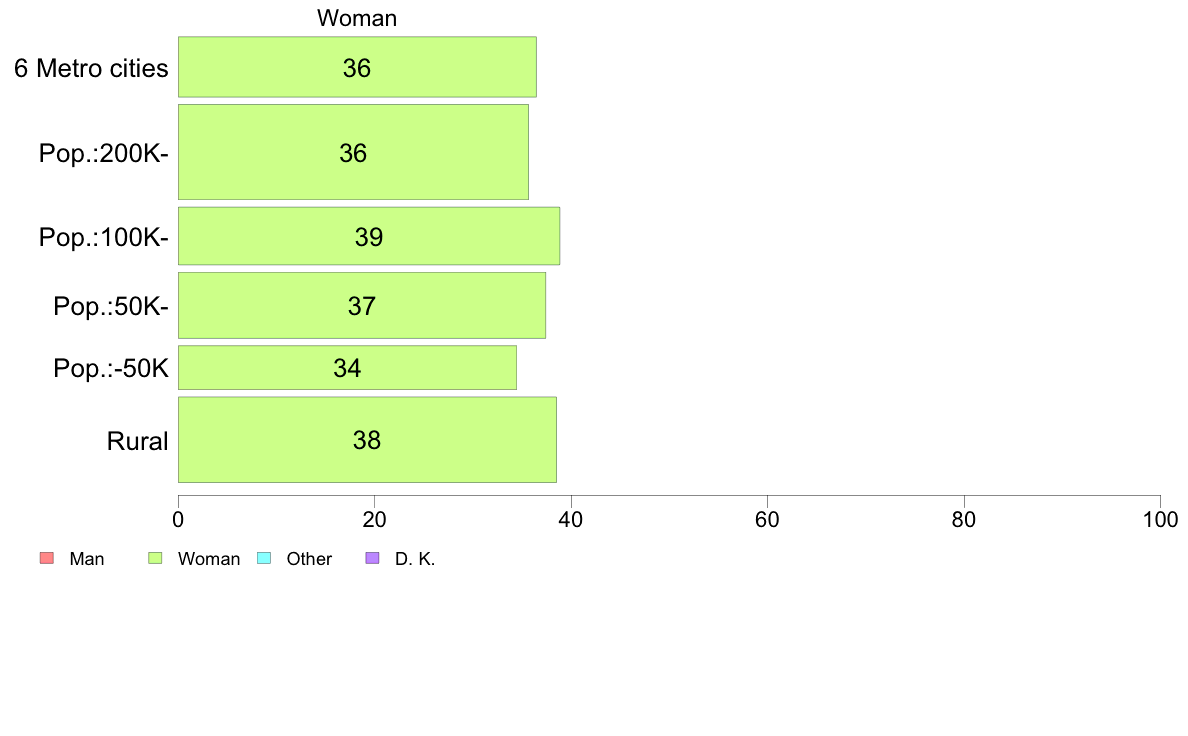Click the 100 tick on the x-axis
This screenshot has width=1188, height=736.
(x=1160, y=519)
